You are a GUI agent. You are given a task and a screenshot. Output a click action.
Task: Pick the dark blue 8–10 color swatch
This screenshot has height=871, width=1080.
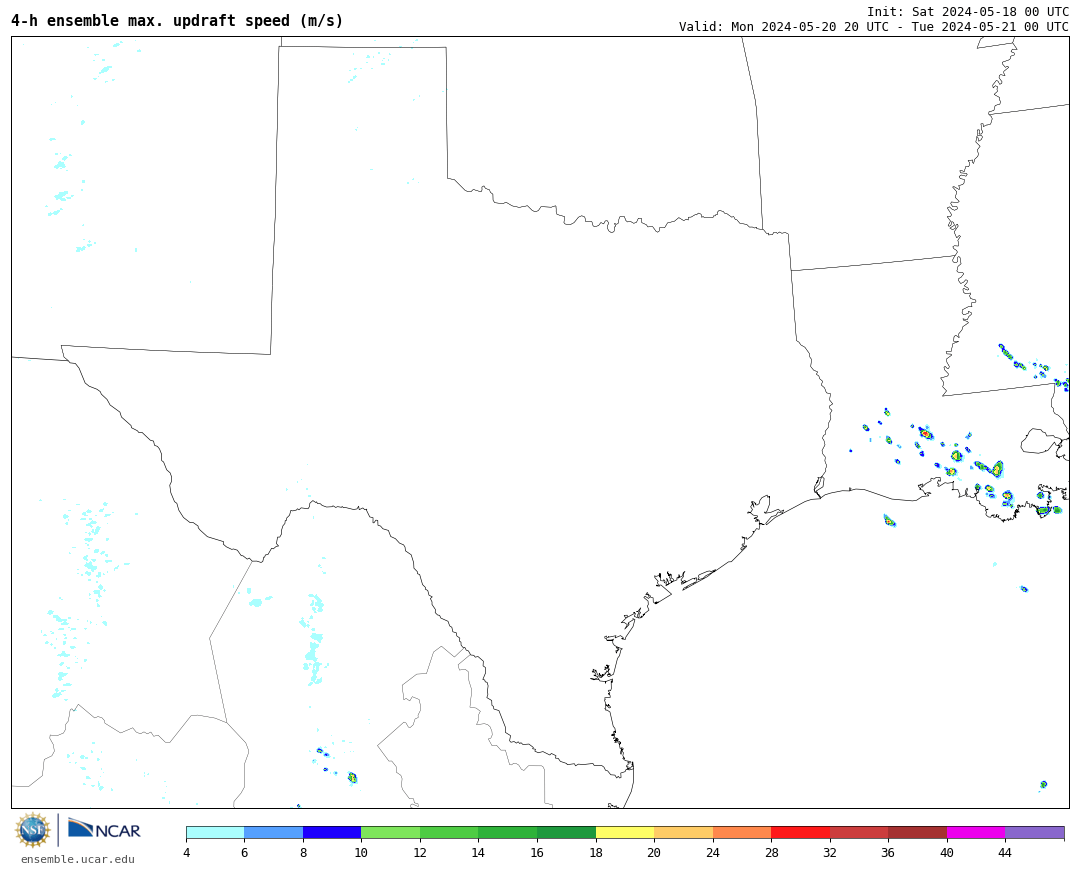coord(332,833)
